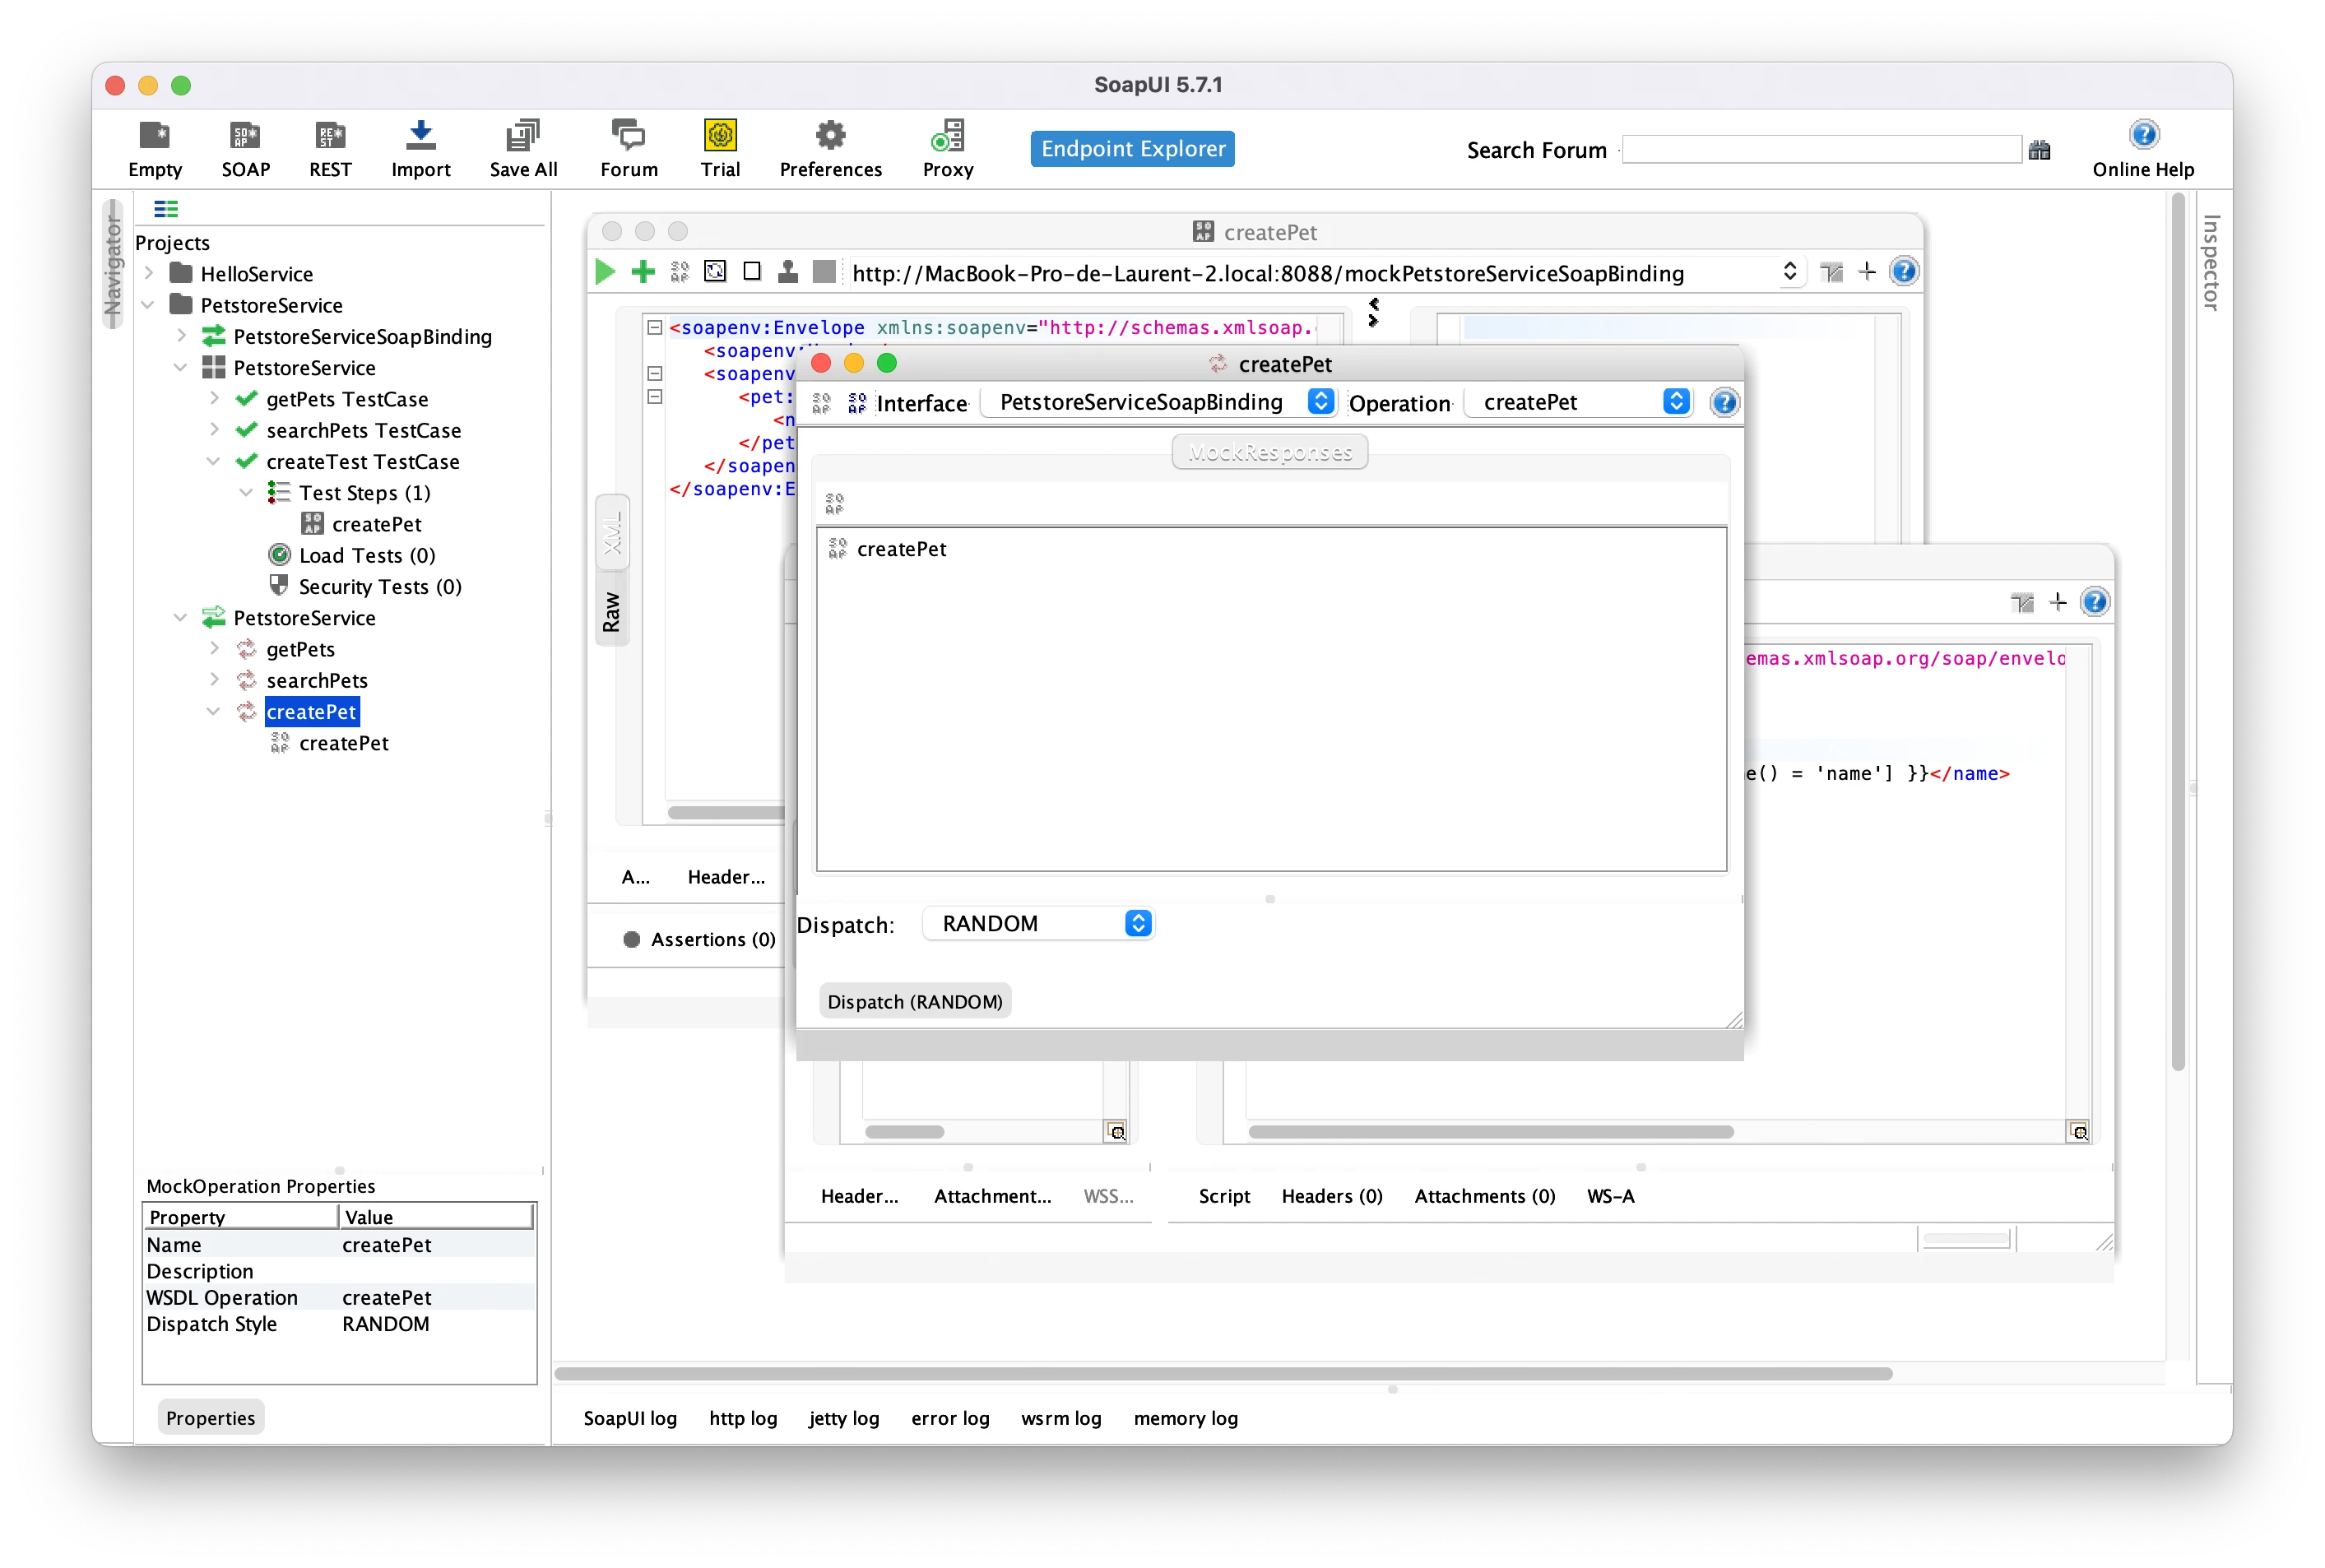Open the jetty log tab
The width and height of the screenshot is (2325, 1568).
[x=843, y=1418]
